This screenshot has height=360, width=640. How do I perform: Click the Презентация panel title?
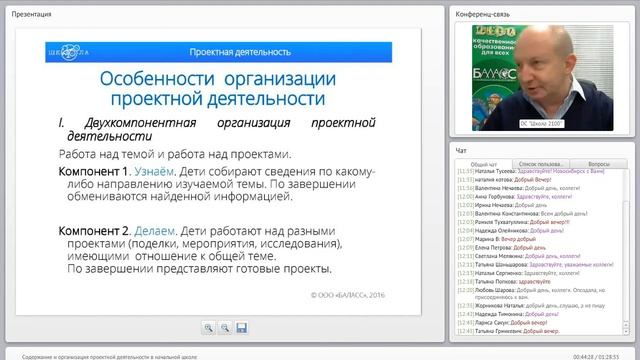(31, 14)
